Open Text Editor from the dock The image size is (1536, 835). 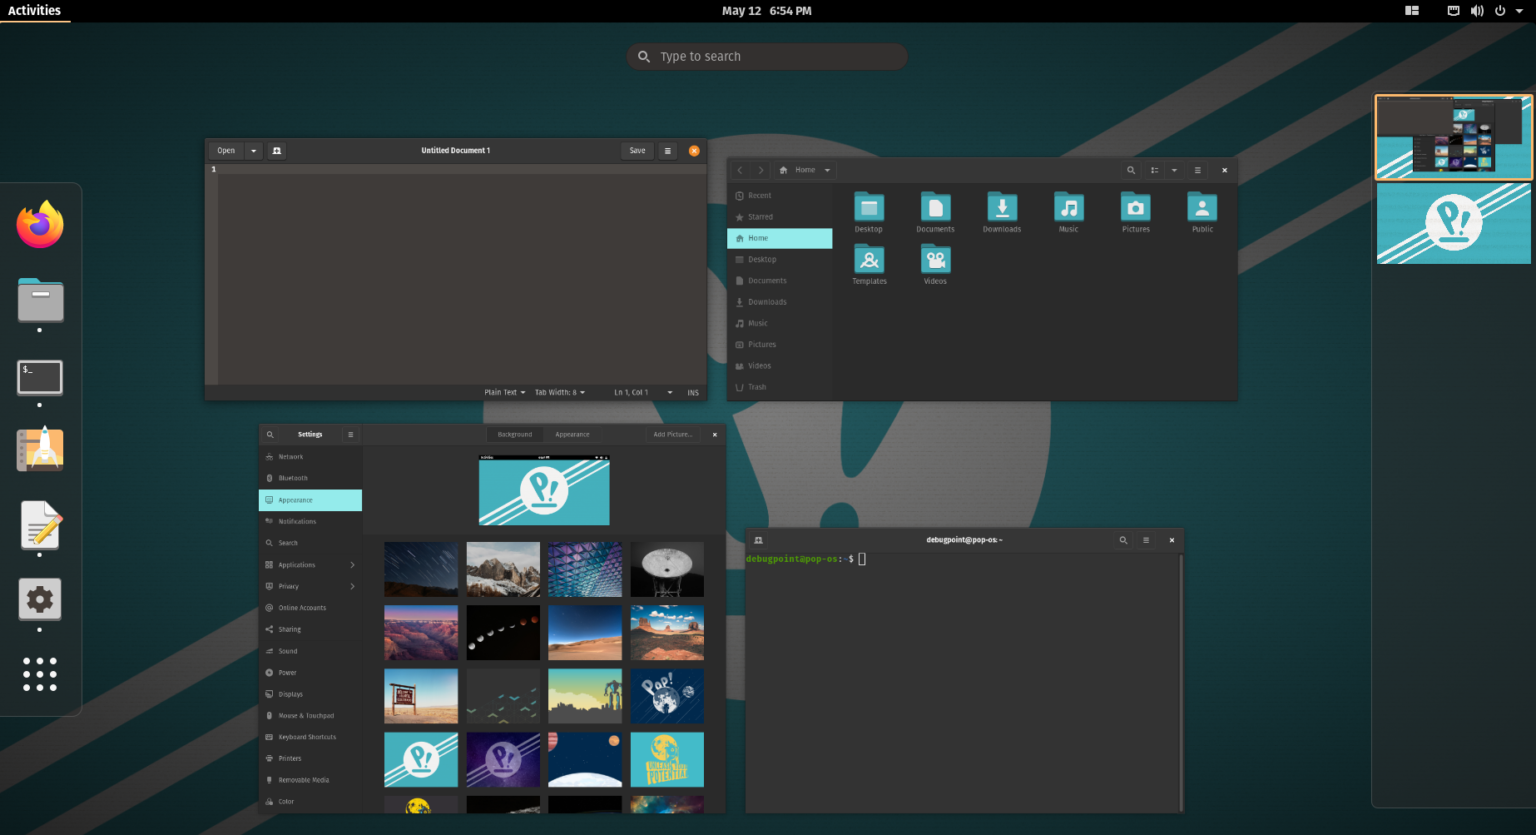[x=40, y=526]
